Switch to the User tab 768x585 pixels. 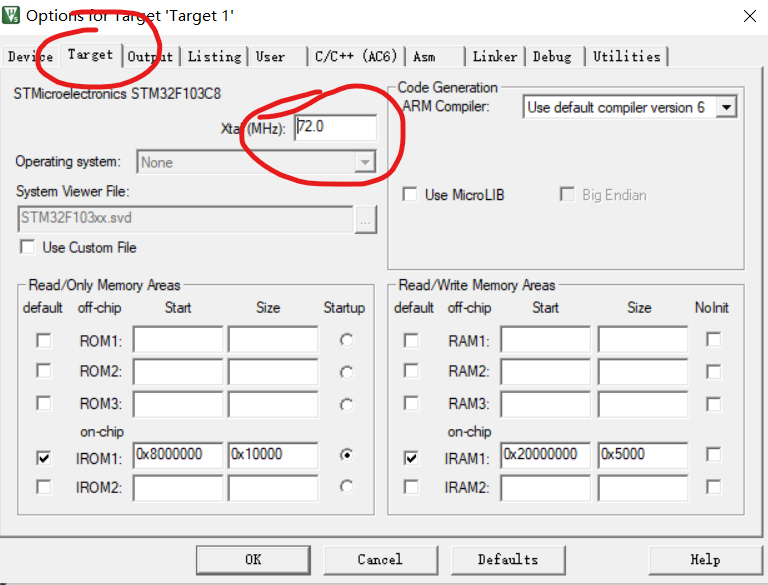[278, 56]
